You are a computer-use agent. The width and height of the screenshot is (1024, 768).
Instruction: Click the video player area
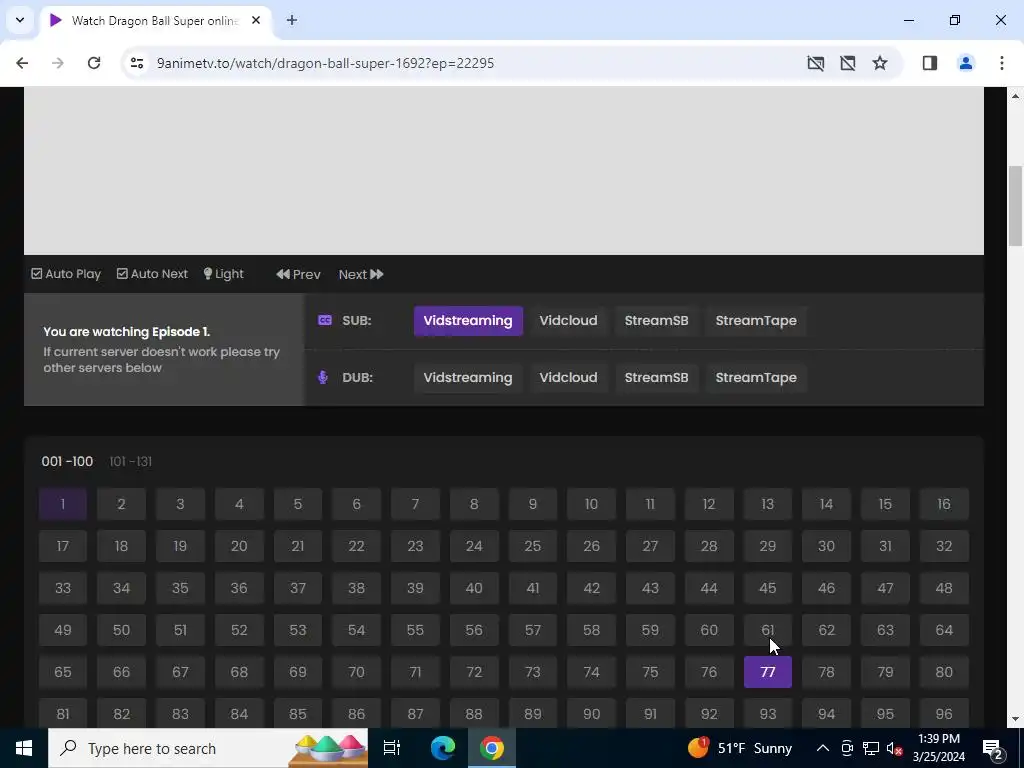pyautogui.click(x=504, y=171)
